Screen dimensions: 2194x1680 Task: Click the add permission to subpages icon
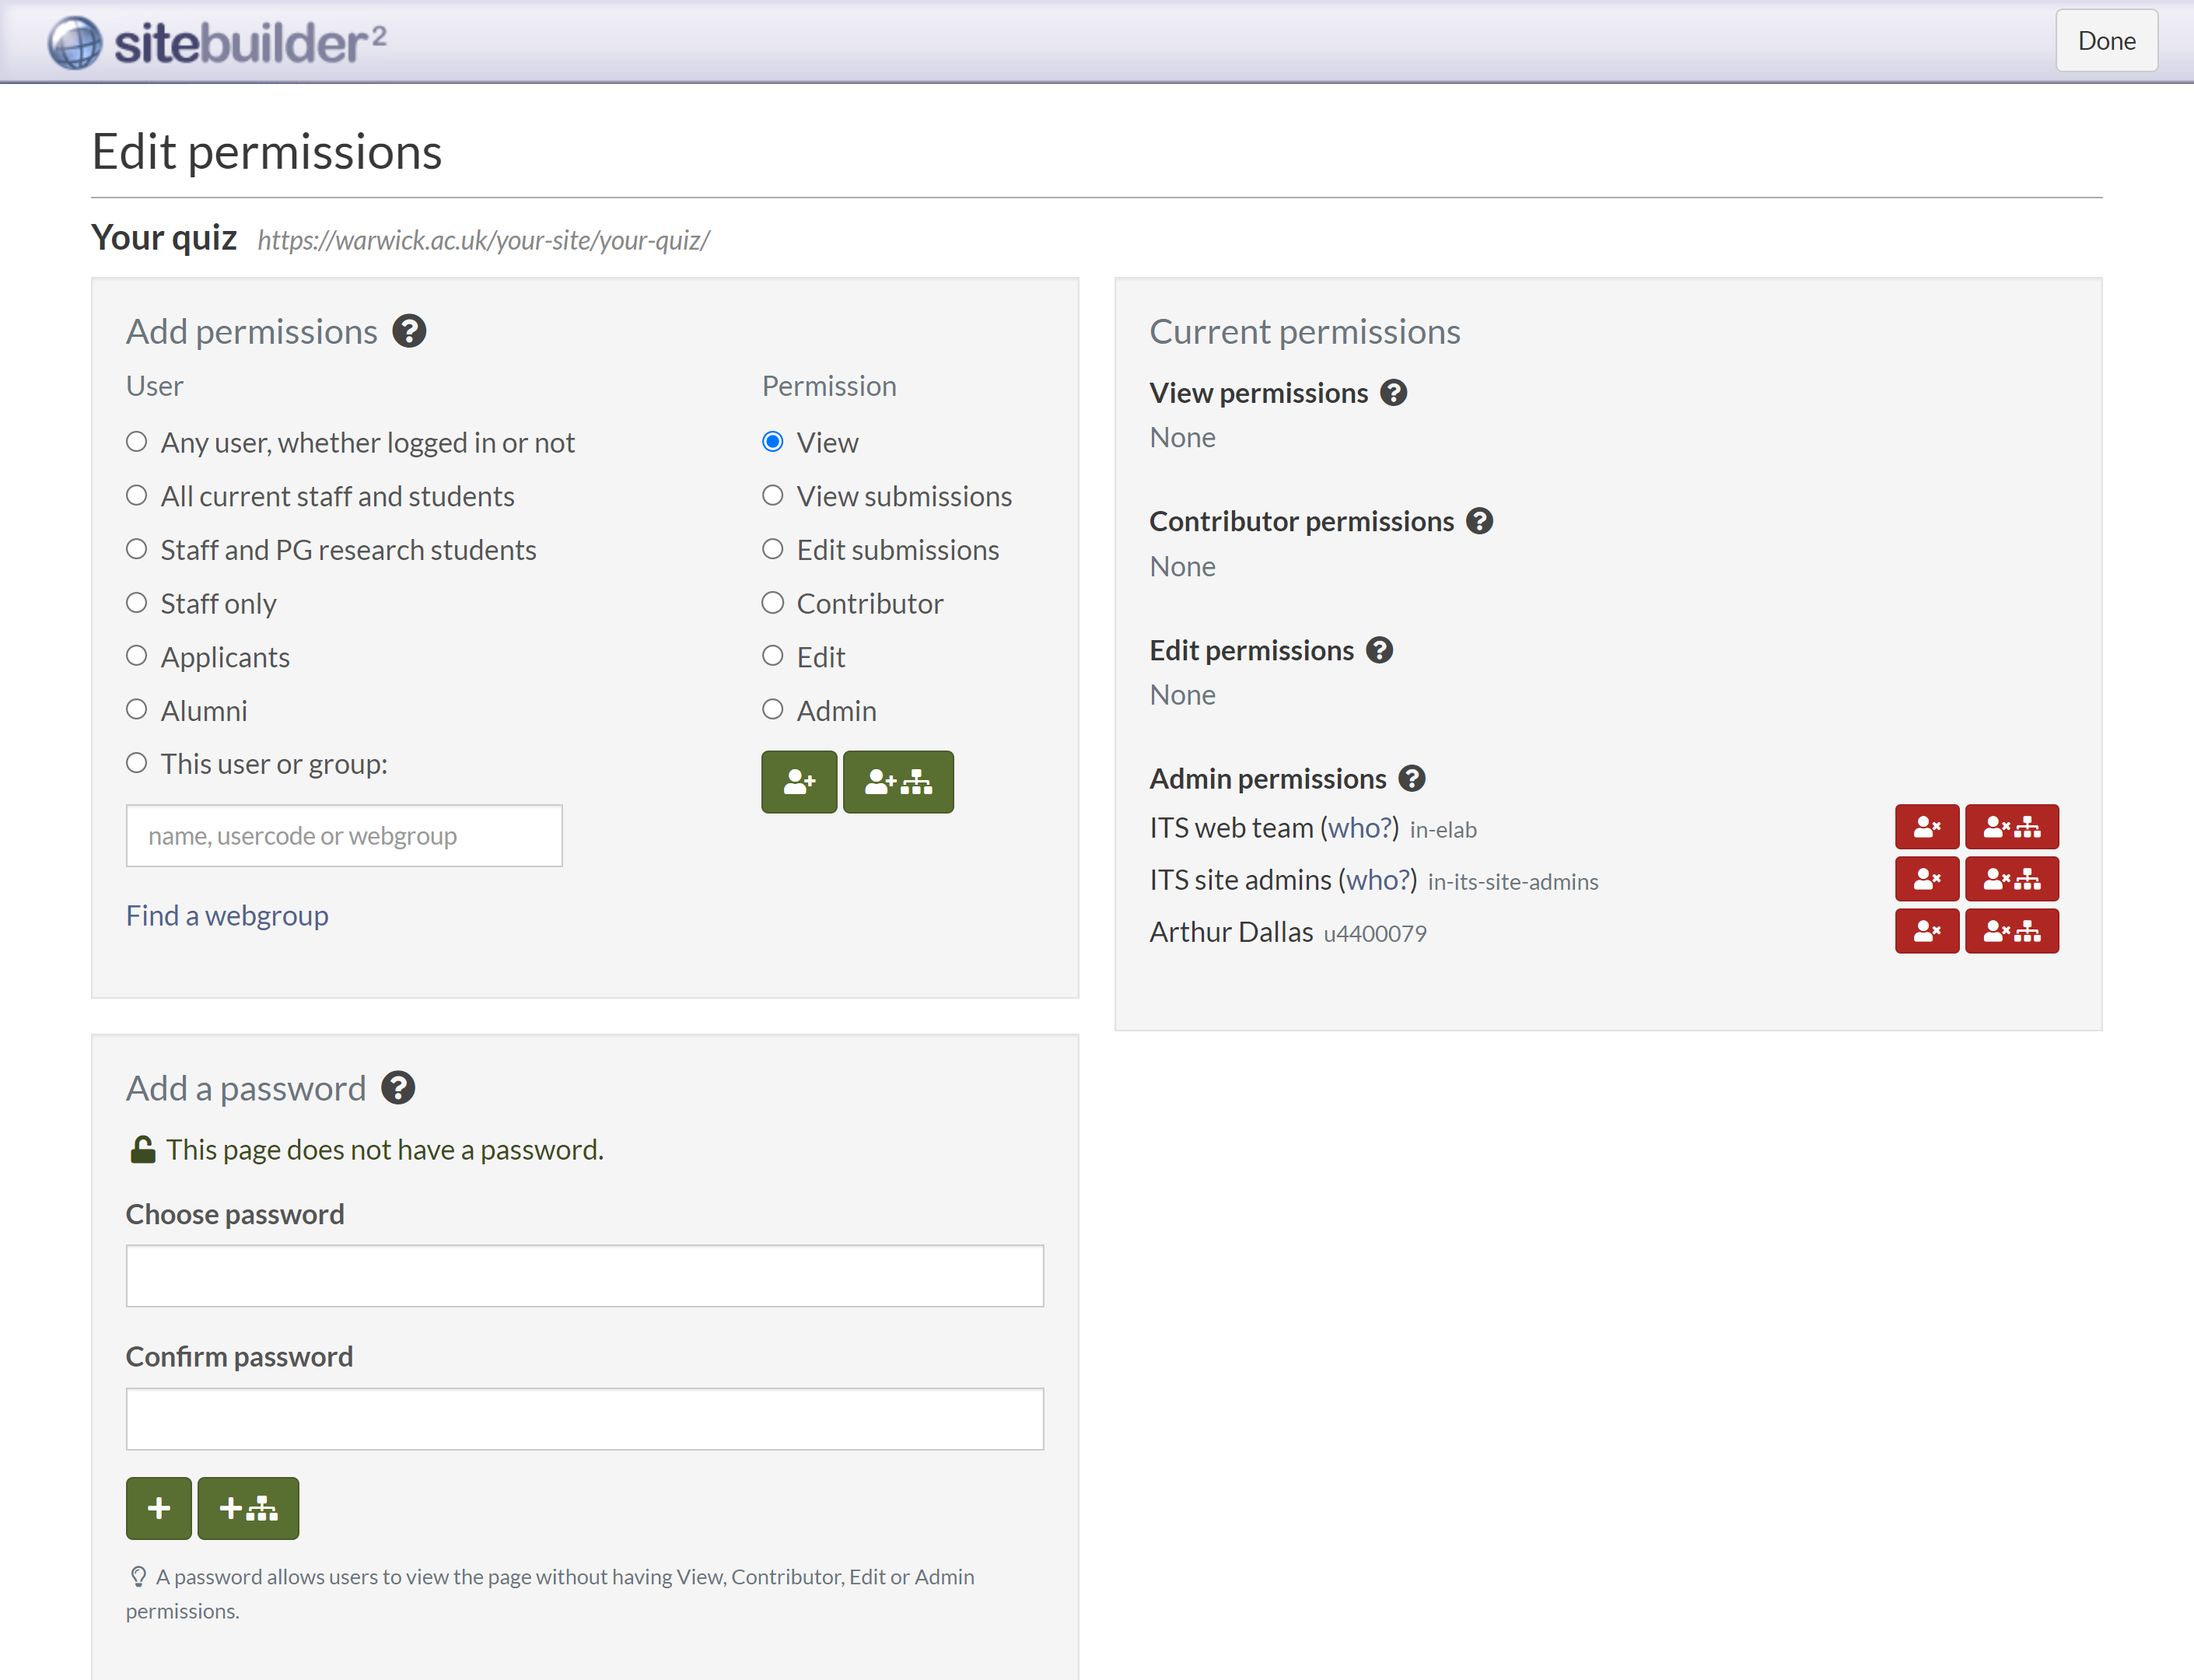pos(896,782)
